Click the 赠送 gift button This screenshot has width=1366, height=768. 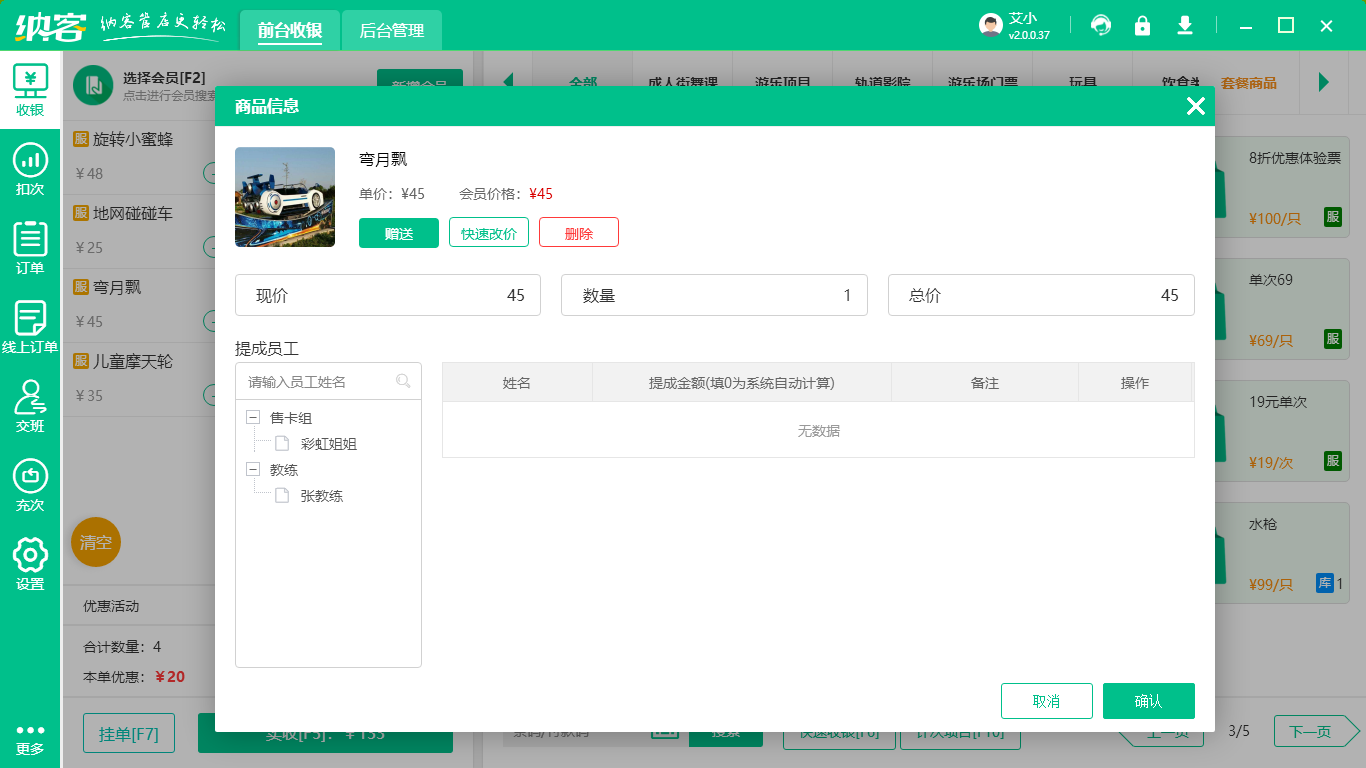point(399,232)
